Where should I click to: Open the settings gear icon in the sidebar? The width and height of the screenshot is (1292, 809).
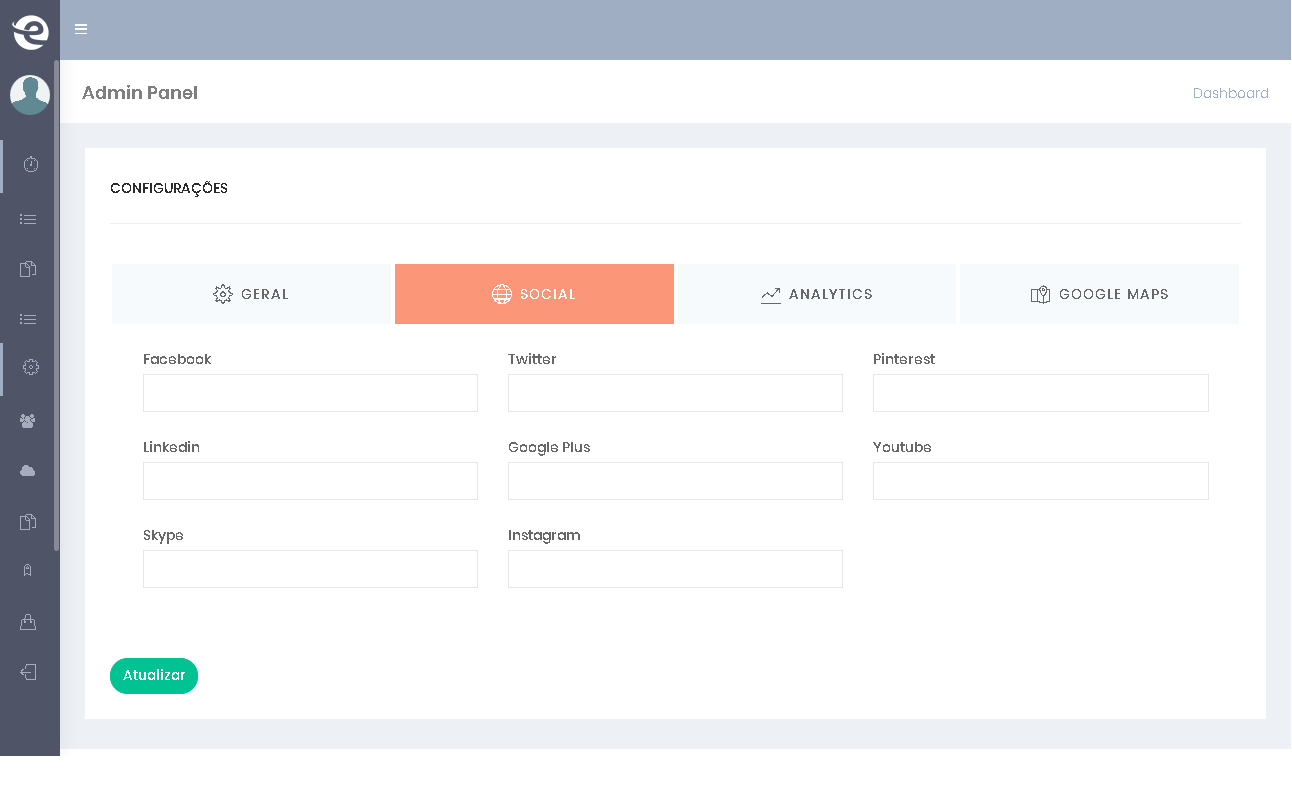pyautogui.click(x=30, y=367)
